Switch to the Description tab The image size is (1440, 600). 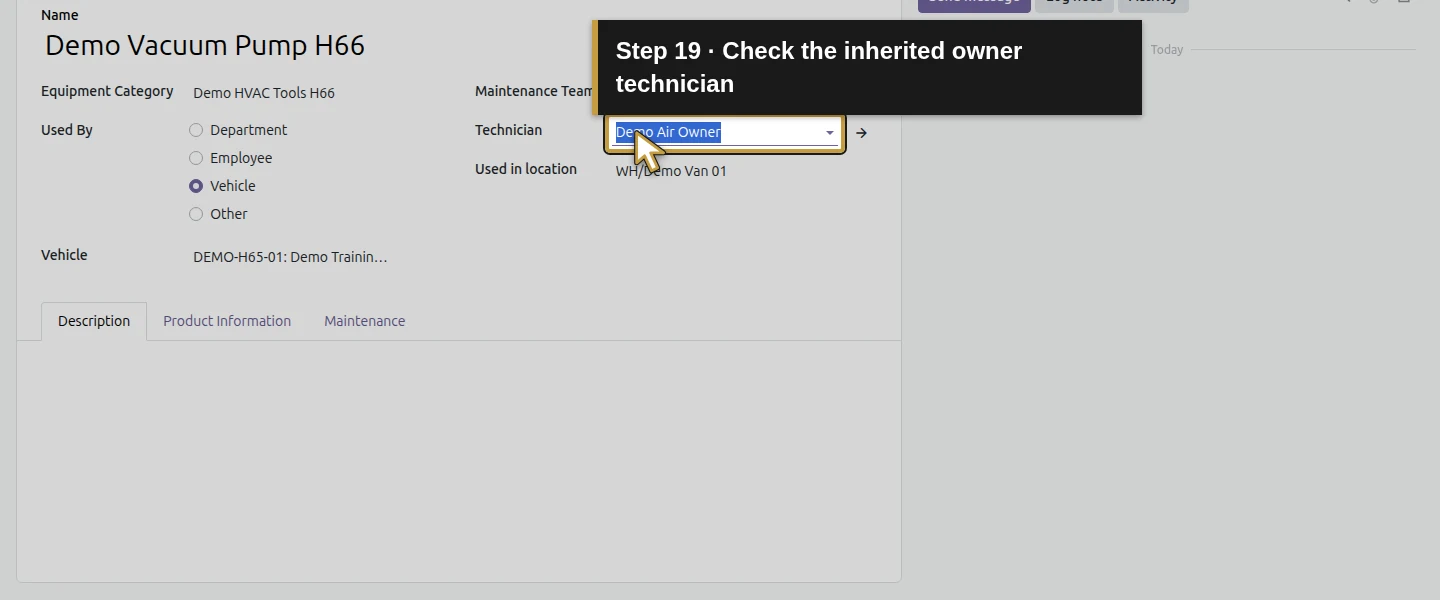point(94,321)
